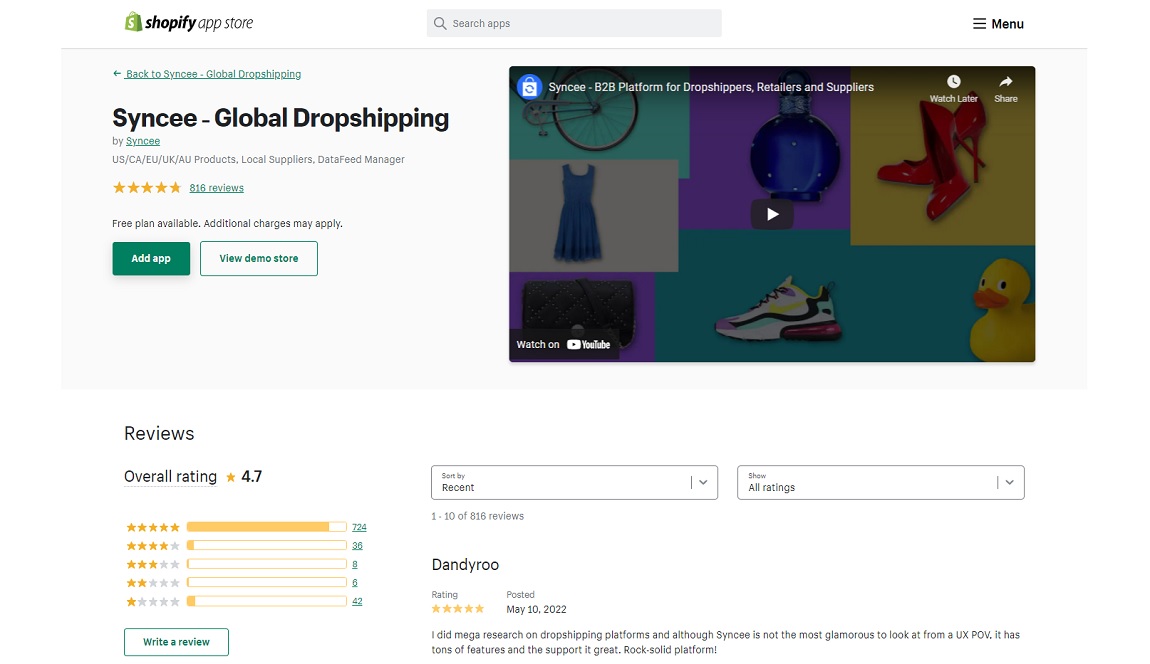Open the Show All ratings dropdown
Viewport: 1150px width, 664px height.
click(x=880, y=482)
